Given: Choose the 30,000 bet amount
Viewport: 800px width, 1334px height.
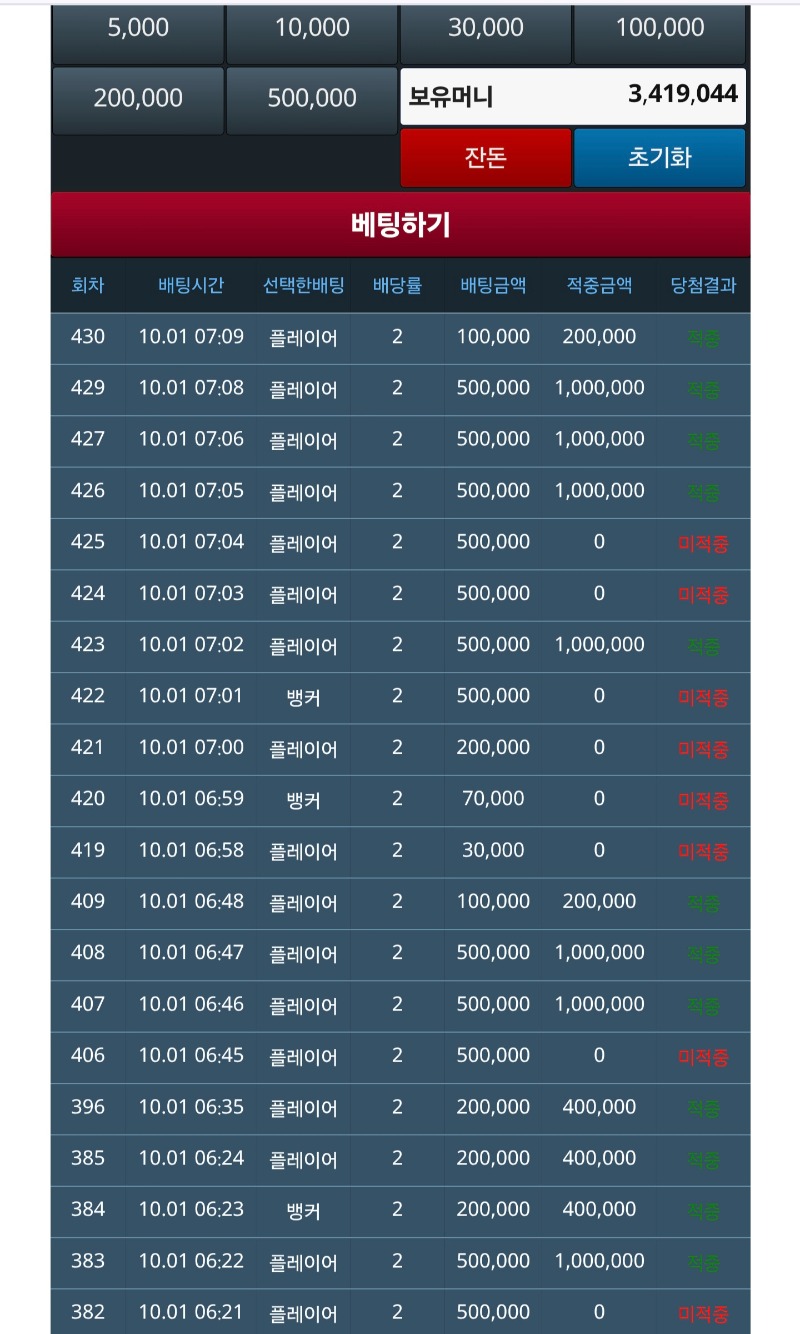Looking at the screenshot, I should pyautogui.click(x=486, y=30).
